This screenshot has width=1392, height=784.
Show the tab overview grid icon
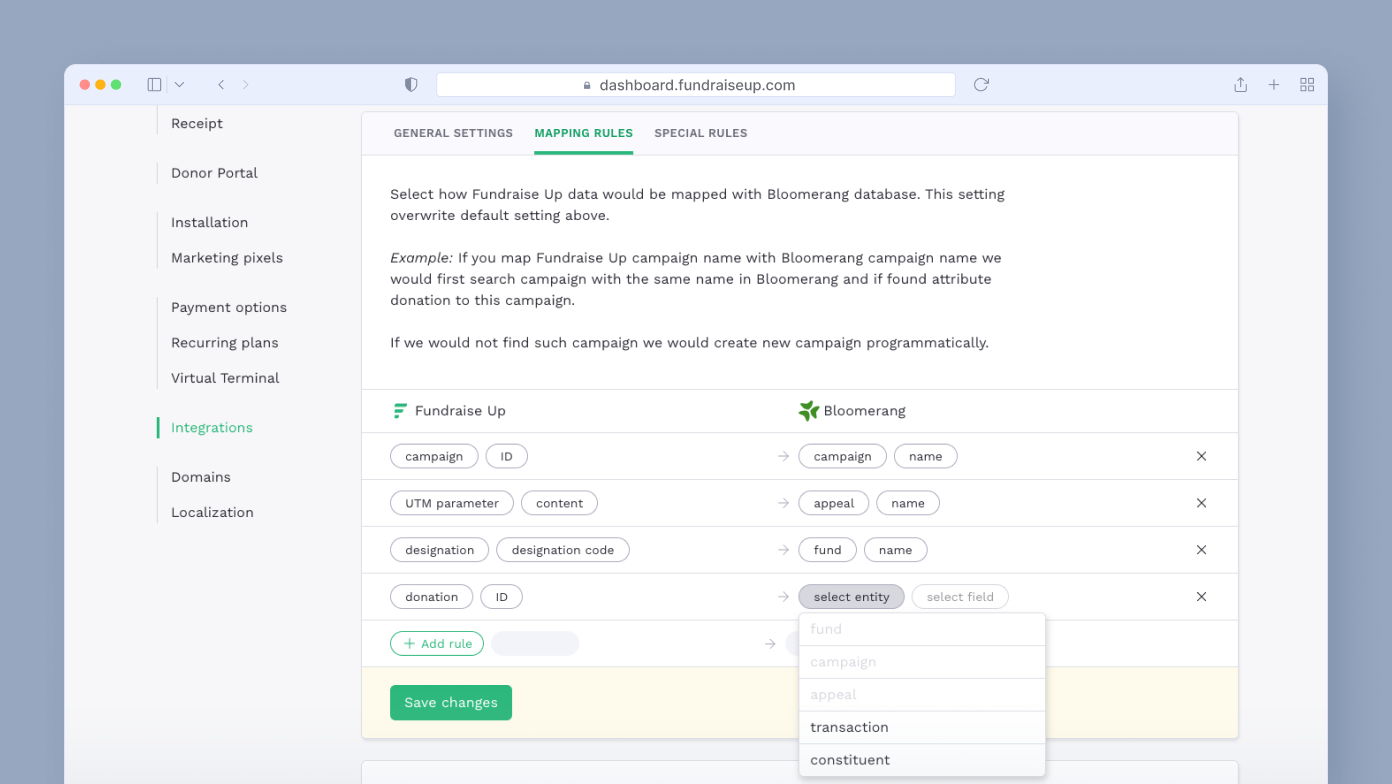(1307, 85)
